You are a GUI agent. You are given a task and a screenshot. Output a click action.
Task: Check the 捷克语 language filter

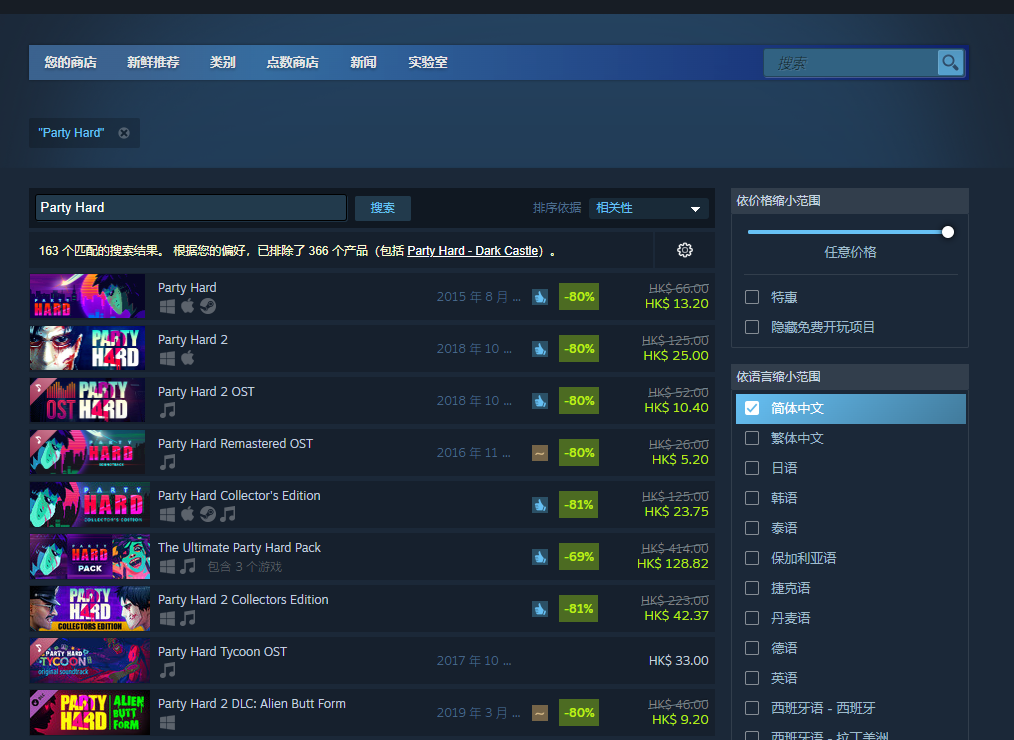tap(752, 588)
